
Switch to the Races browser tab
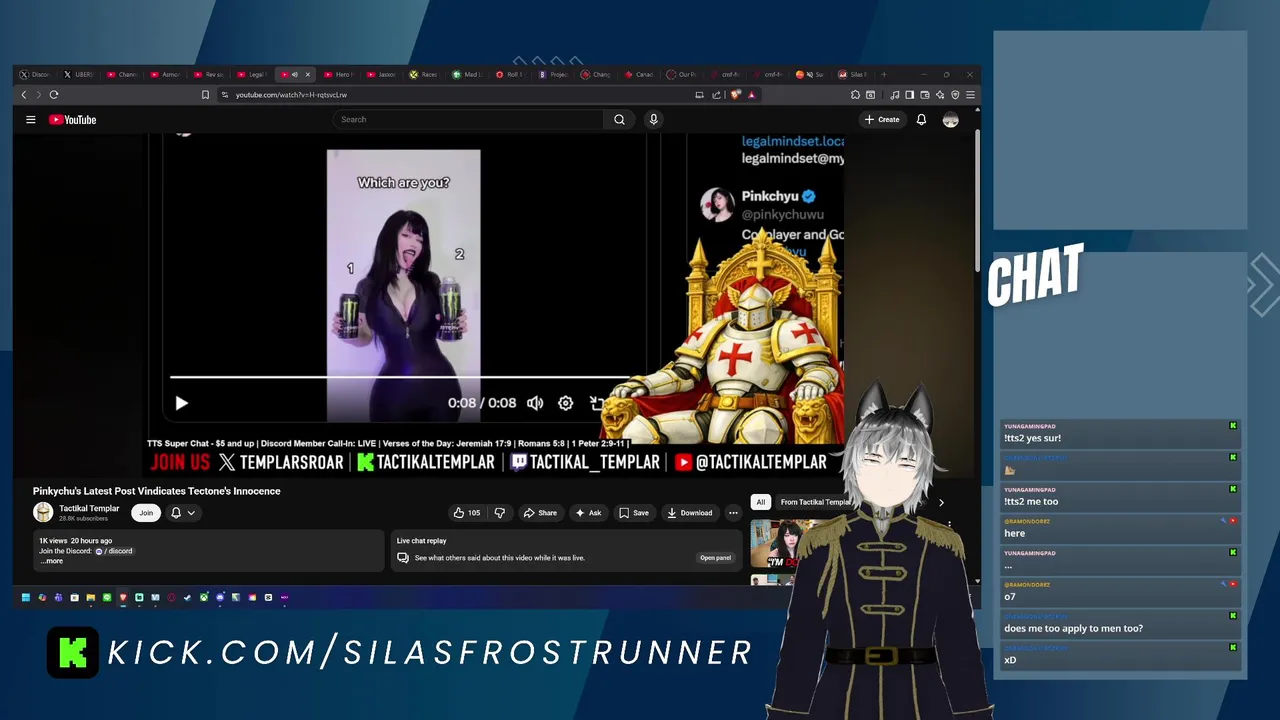pyautogui.click(x=424, y=74)
